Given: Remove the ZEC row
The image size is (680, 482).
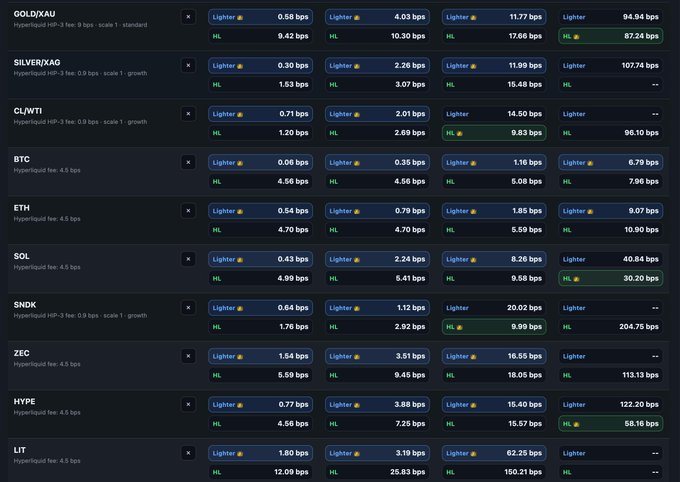Looking at the screenshot, I should pos(188,356).
